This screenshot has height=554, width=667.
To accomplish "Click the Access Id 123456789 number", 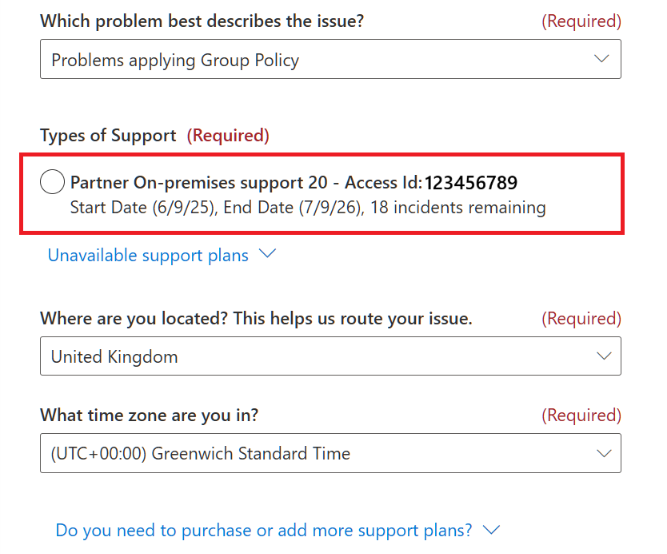I will [471, 183].
